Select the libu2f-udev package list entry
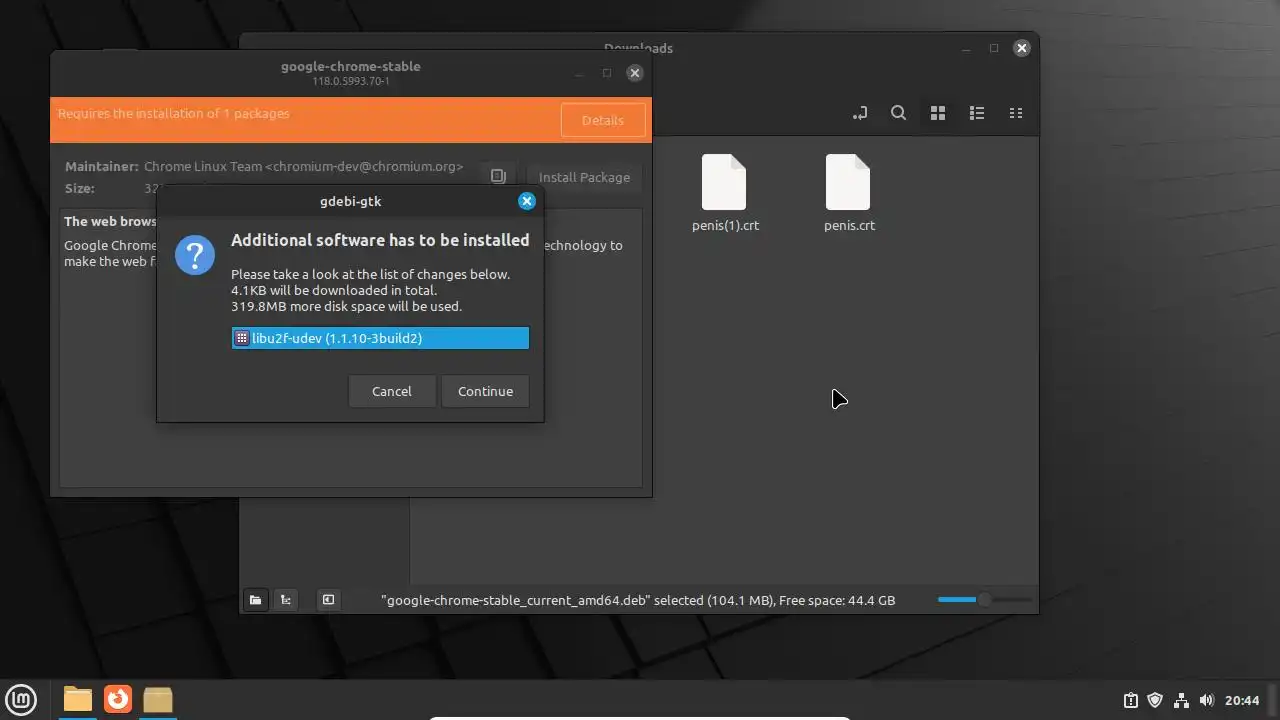This screenshot has height=720, width=1280. (380, 338)
